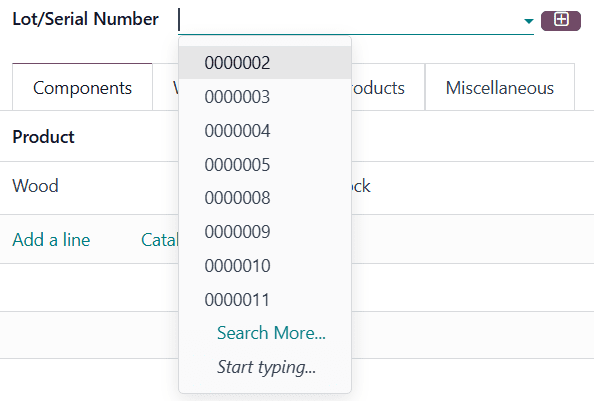Pick serial number 0000009

[265, 232]
